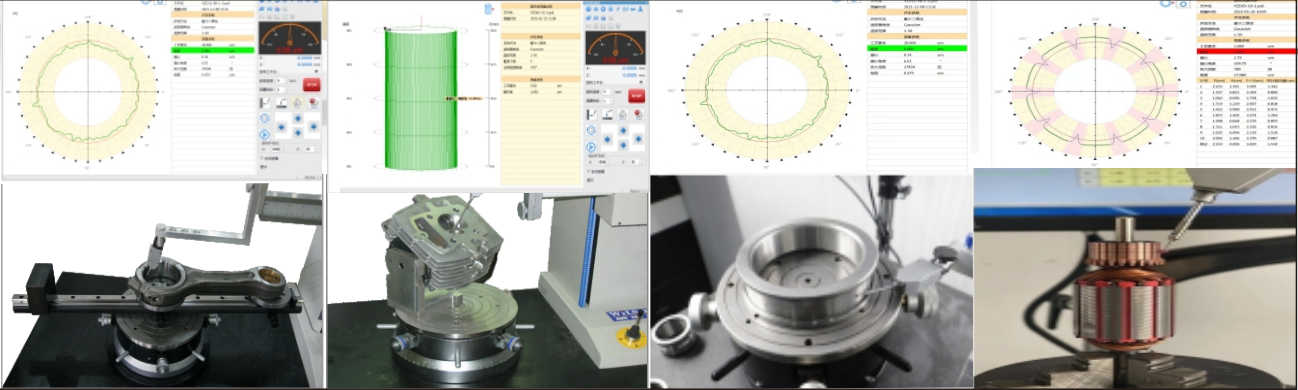Image resolution: width=1298 pixels, height=390 pixels.
Task: Click the copper motor rotor photo
Action: [1135, 279]
